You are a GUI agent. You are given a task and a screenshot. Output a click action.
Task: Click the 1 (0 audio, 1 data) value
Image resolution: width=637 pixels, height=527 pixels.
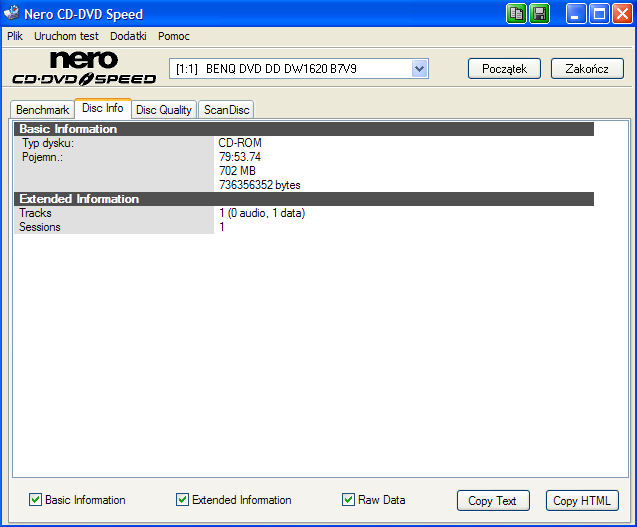(262, 213)
